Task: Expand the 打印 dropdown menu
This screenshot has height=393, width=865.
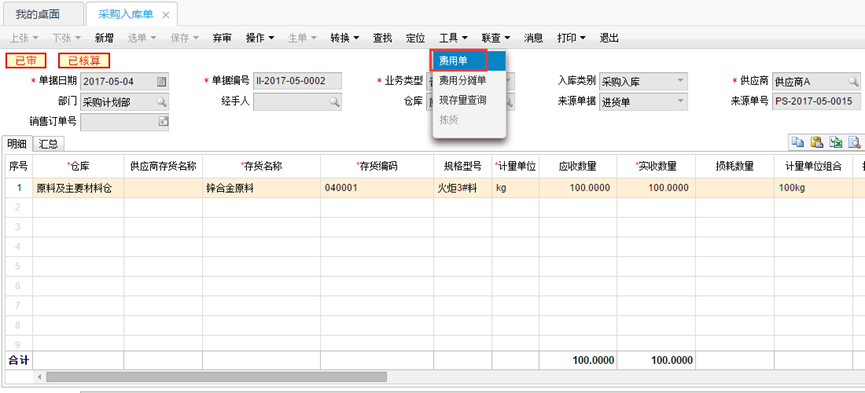Action: [x=571, y=38]
